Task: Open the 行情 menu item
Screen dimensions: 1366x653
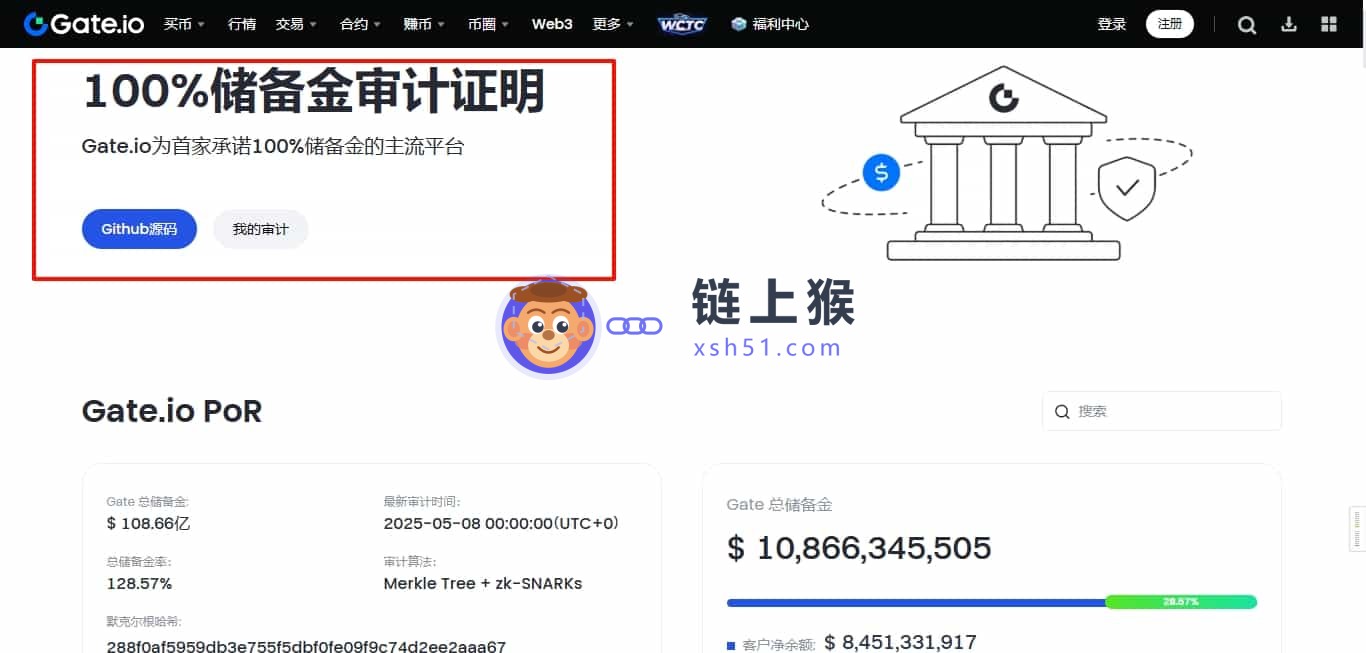Action: [242, 24]
